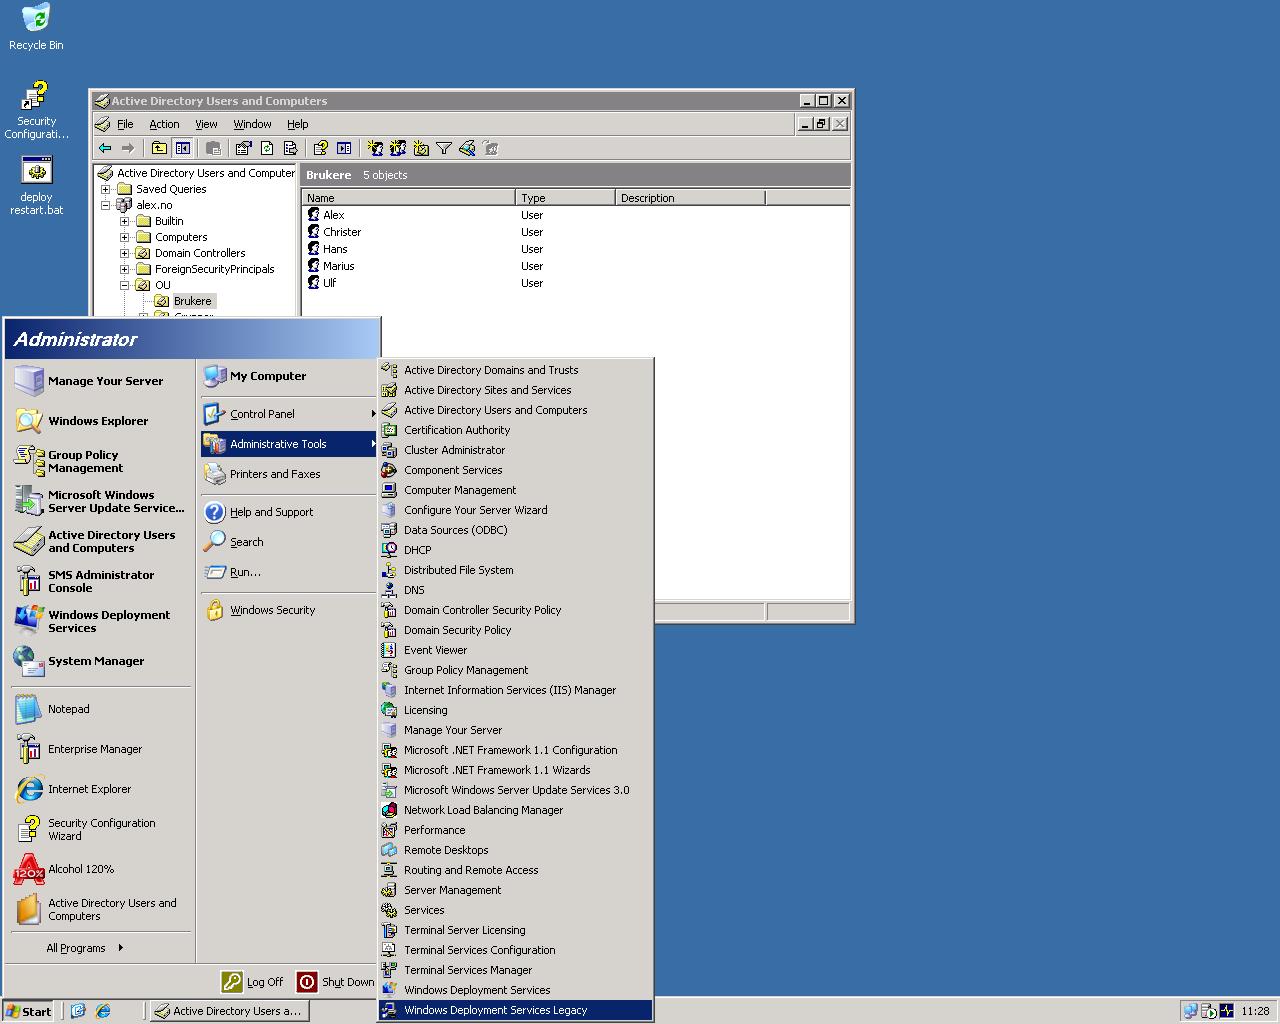This screenshot has width=1280, height=1024.
Task: Click the Back arrow in the toolbar
Action: click(105, 148)
